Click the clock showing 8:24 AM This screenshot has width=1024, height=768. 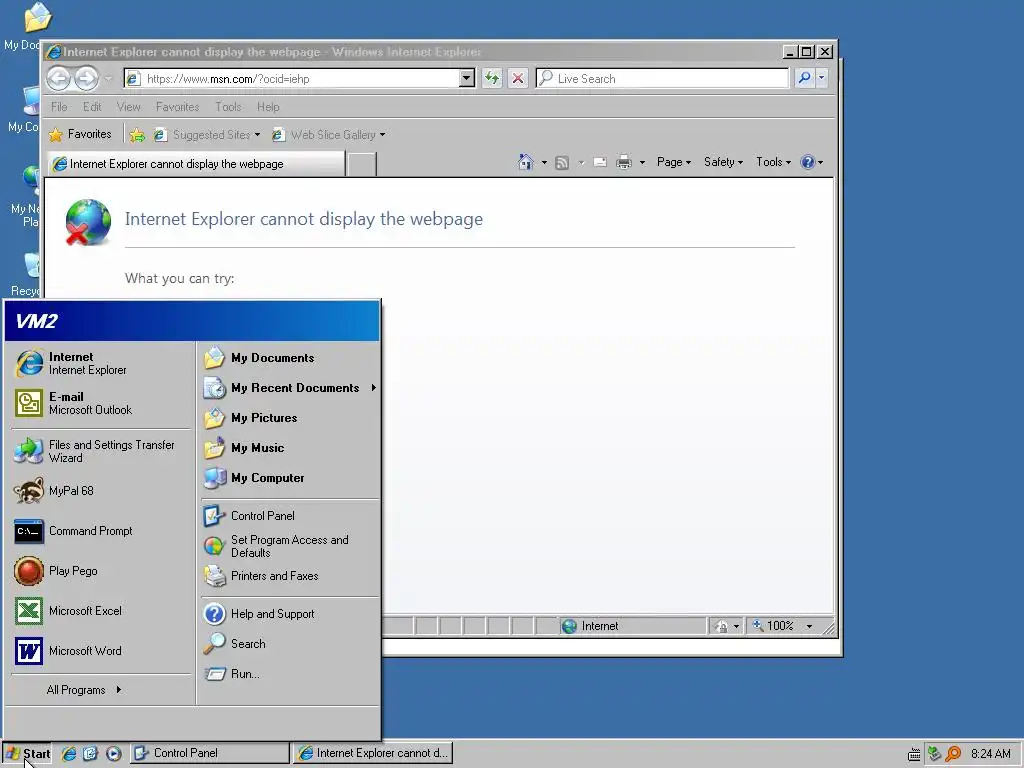(991, 754)
